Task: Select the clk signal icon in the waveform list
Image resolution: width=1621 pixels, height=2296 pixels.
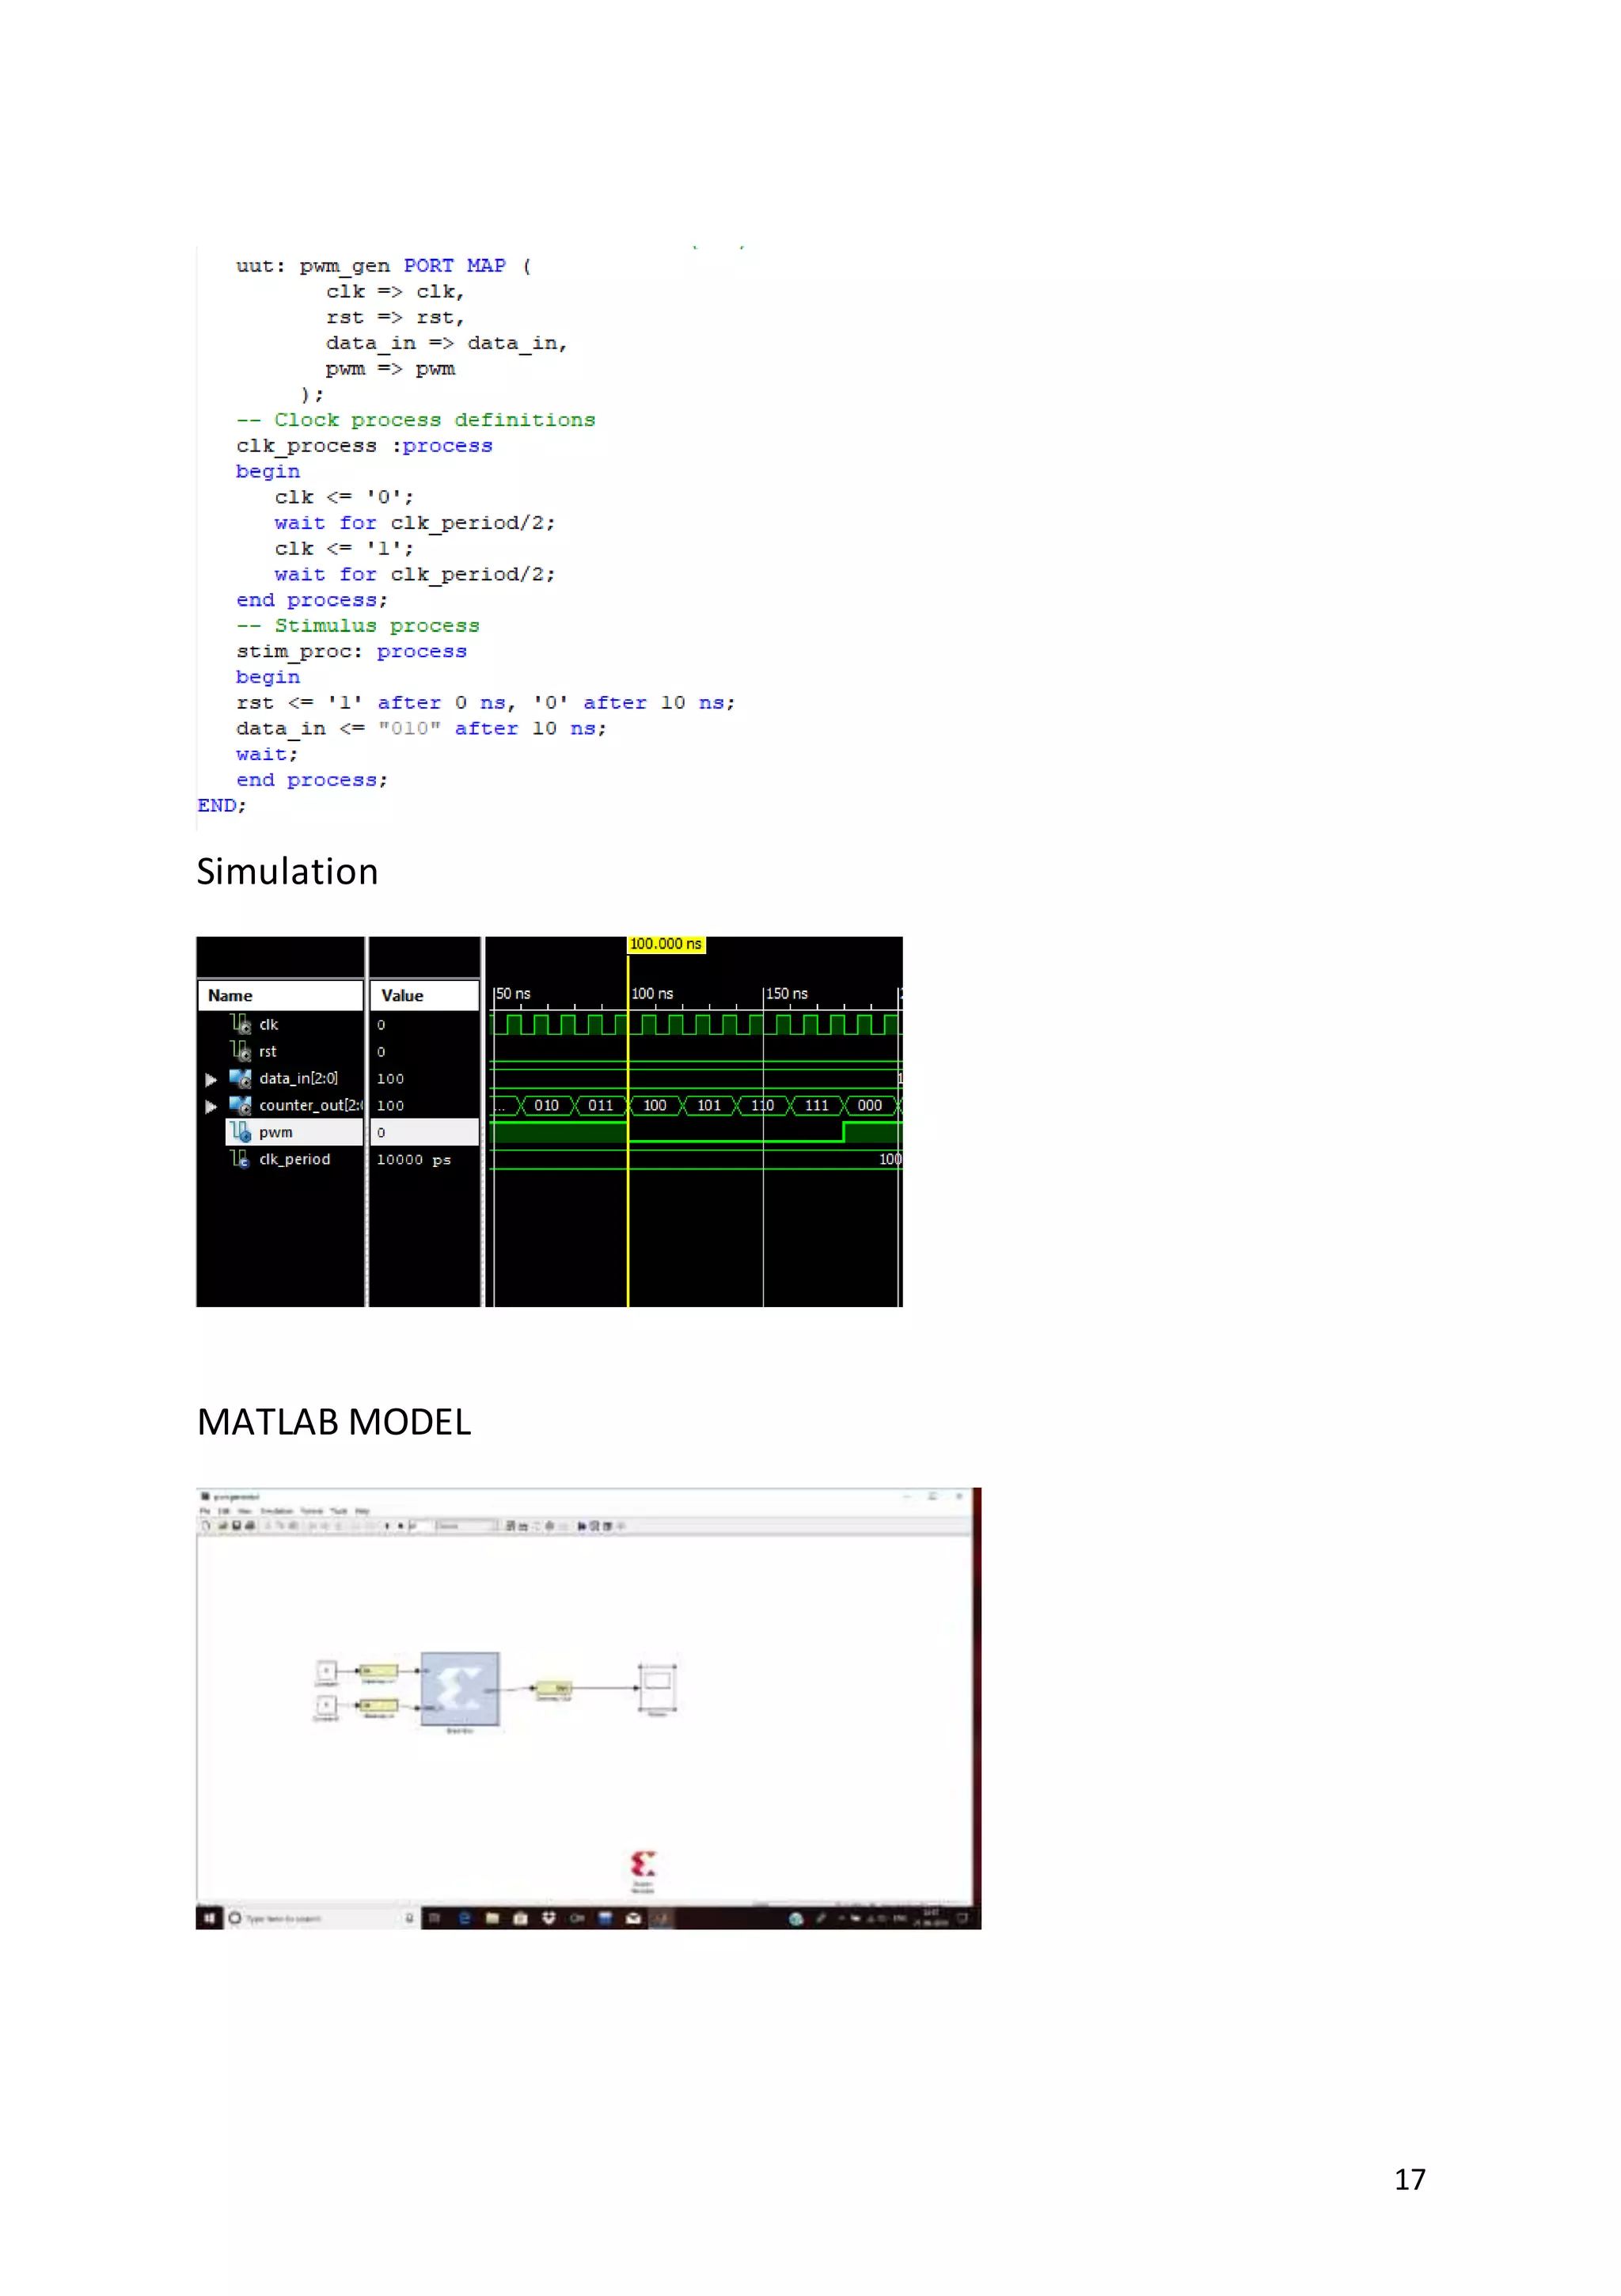Action: point(240,1023)
